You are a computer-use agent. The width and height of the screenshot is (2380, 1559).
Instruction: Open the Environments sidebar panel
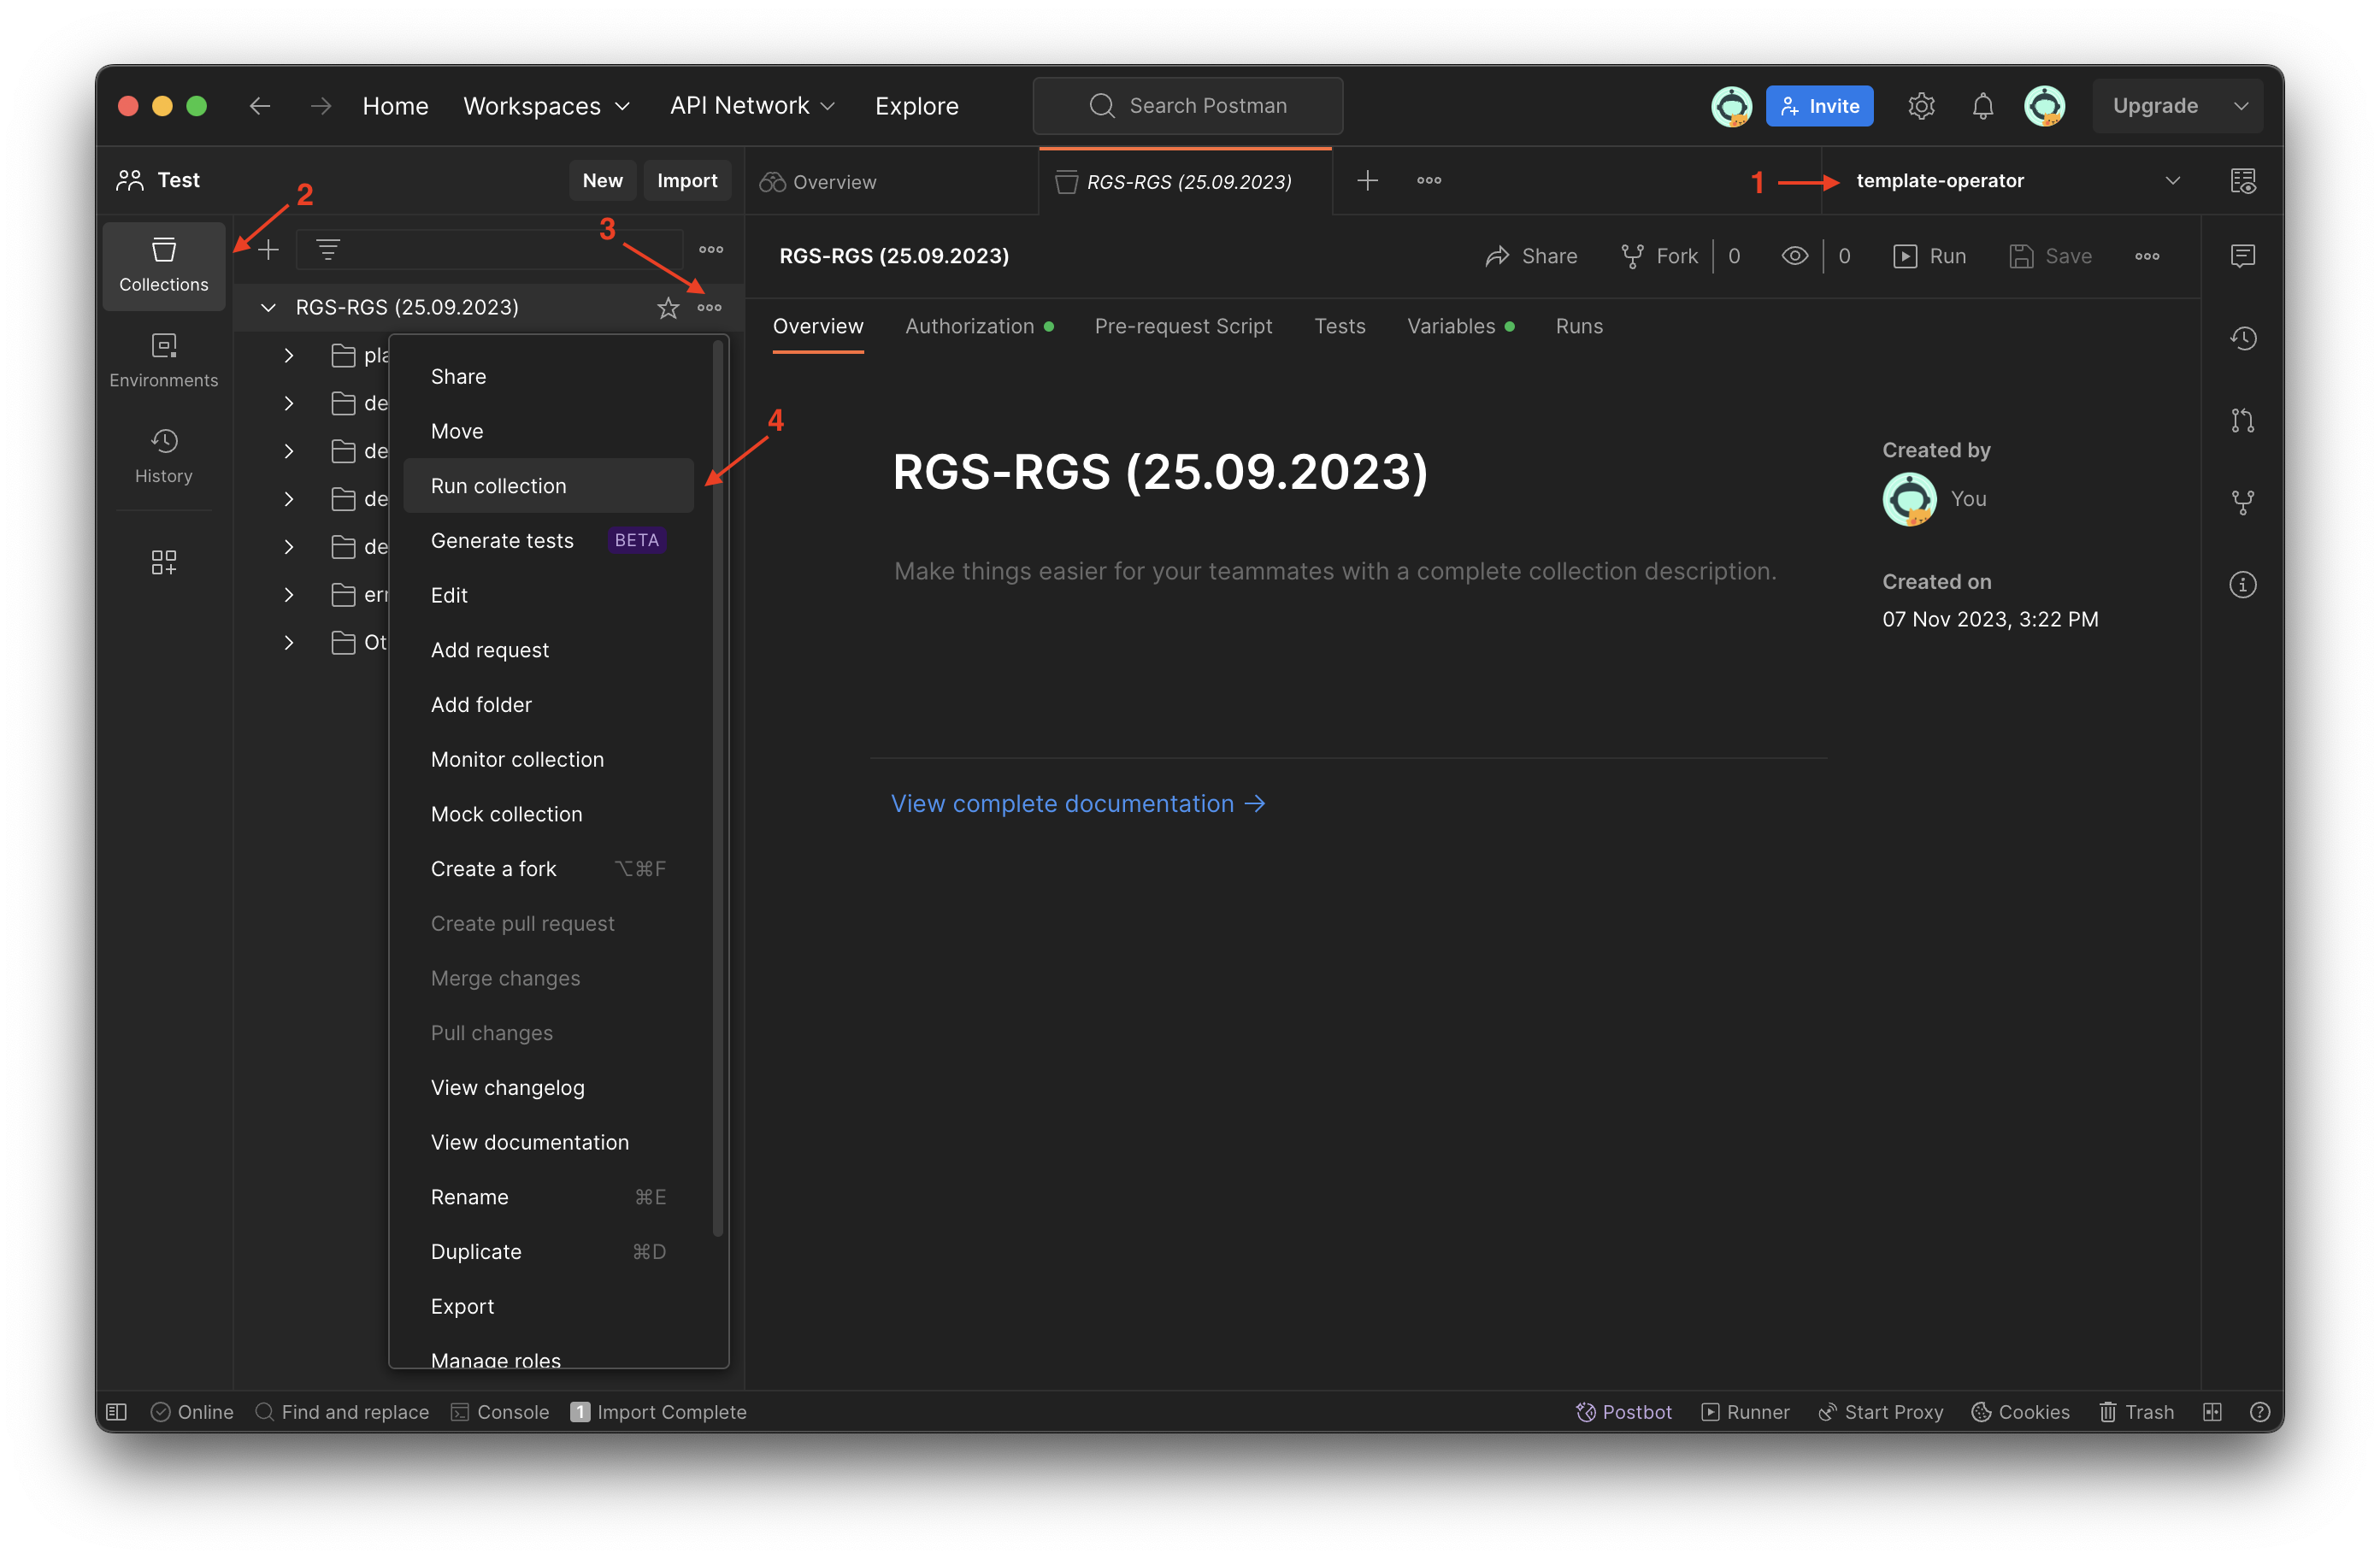pos(163,360)
